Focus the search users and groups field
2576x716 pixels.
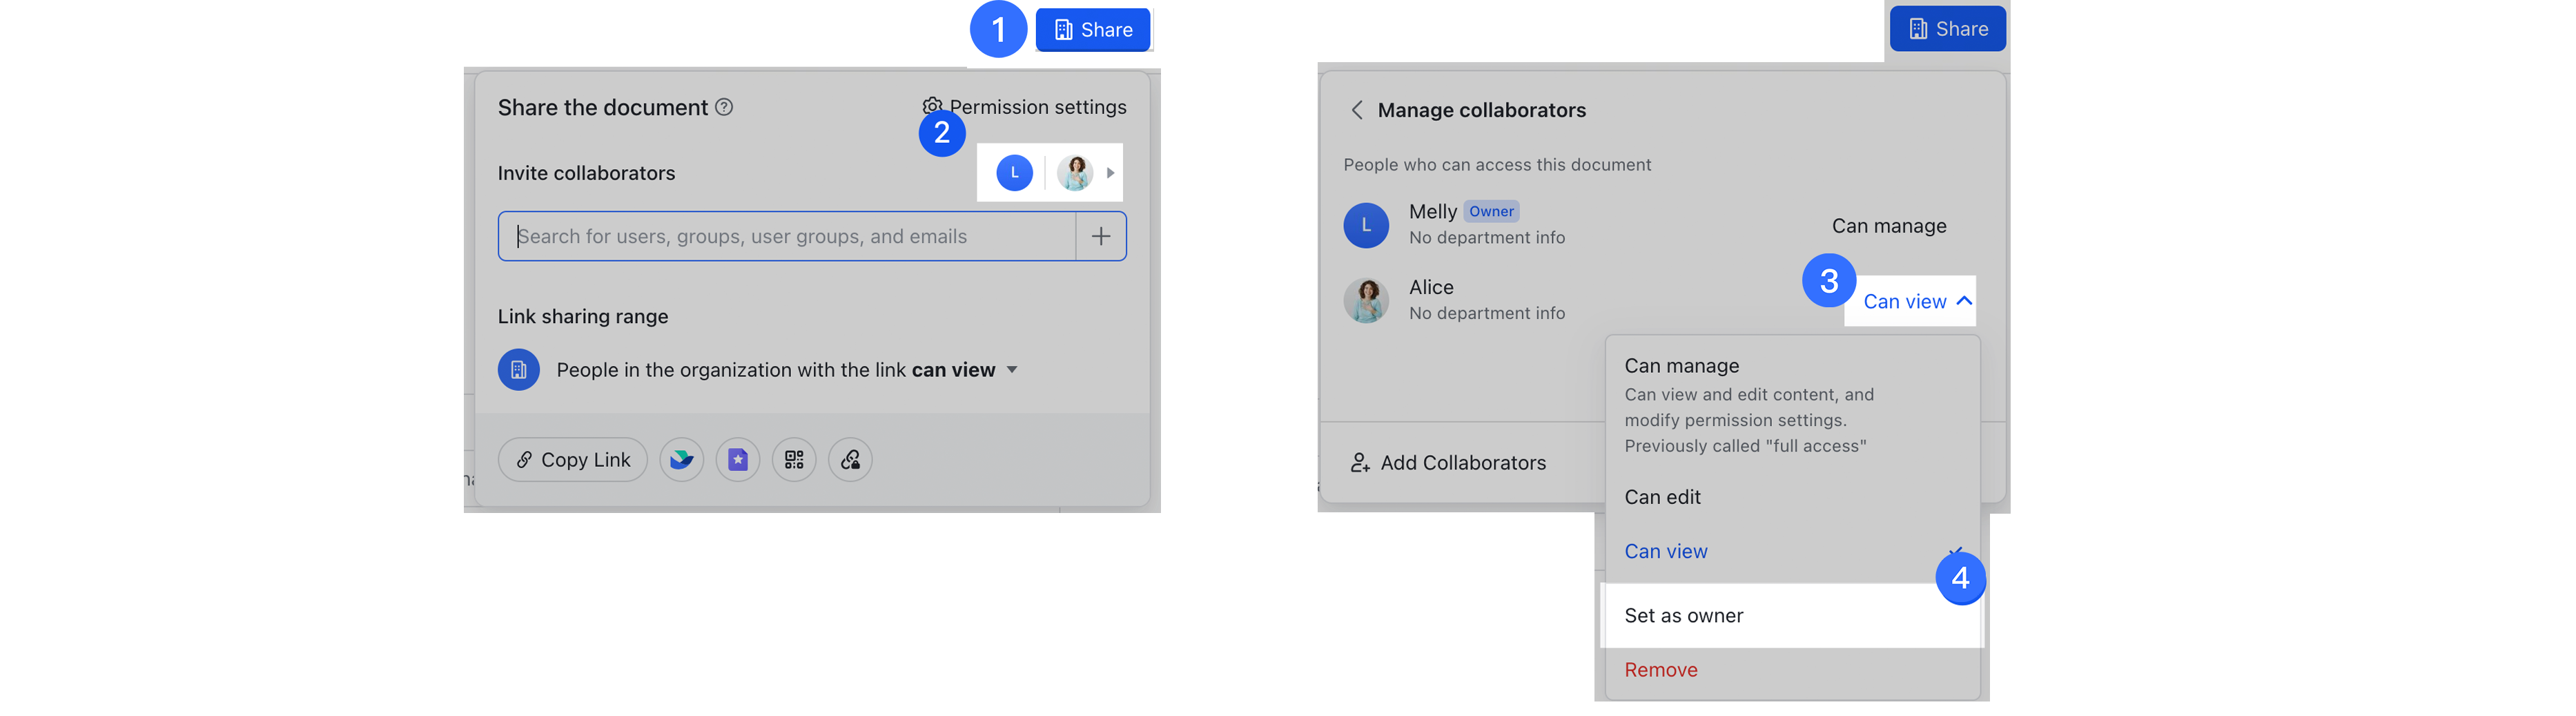click(787, 236)
